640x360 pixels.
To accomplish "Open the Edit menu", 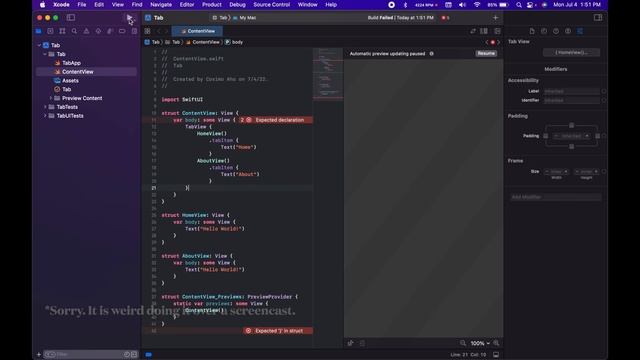I will (x=99, y=4).
